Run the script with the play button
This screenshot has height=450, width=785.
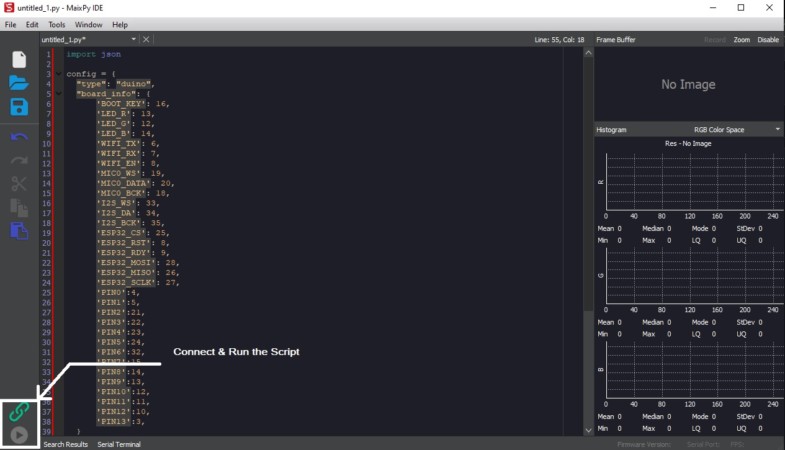click(x=19, y=435)
